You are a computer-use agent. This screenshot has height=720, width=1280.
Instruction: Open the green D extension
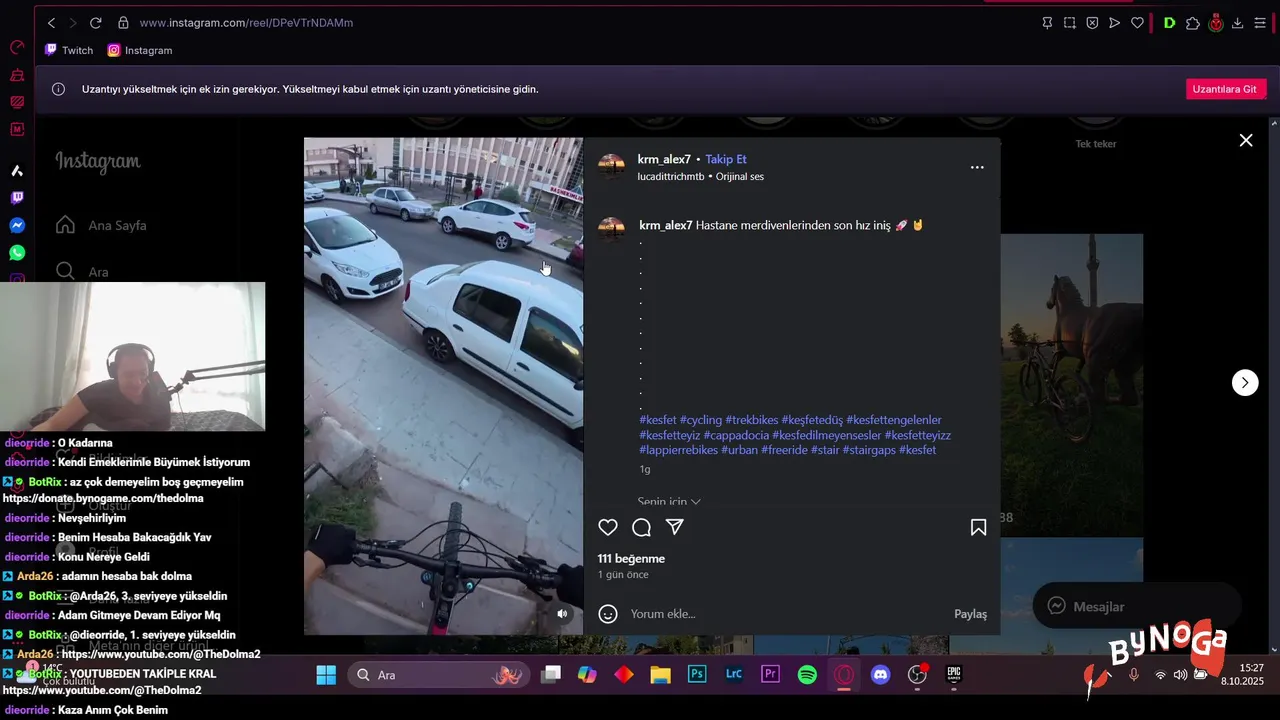tap(1169, 23)
